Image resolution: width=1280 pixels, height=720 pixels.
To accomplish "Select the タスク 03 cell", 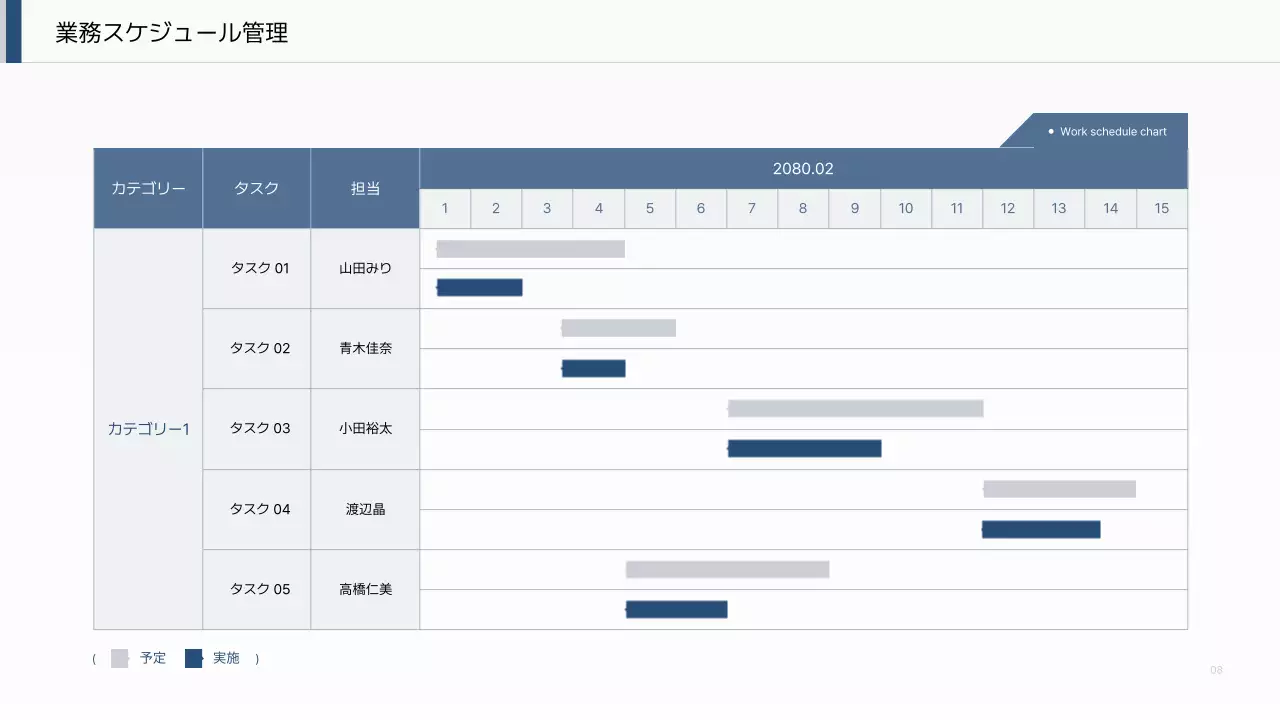I will (259, 428).
